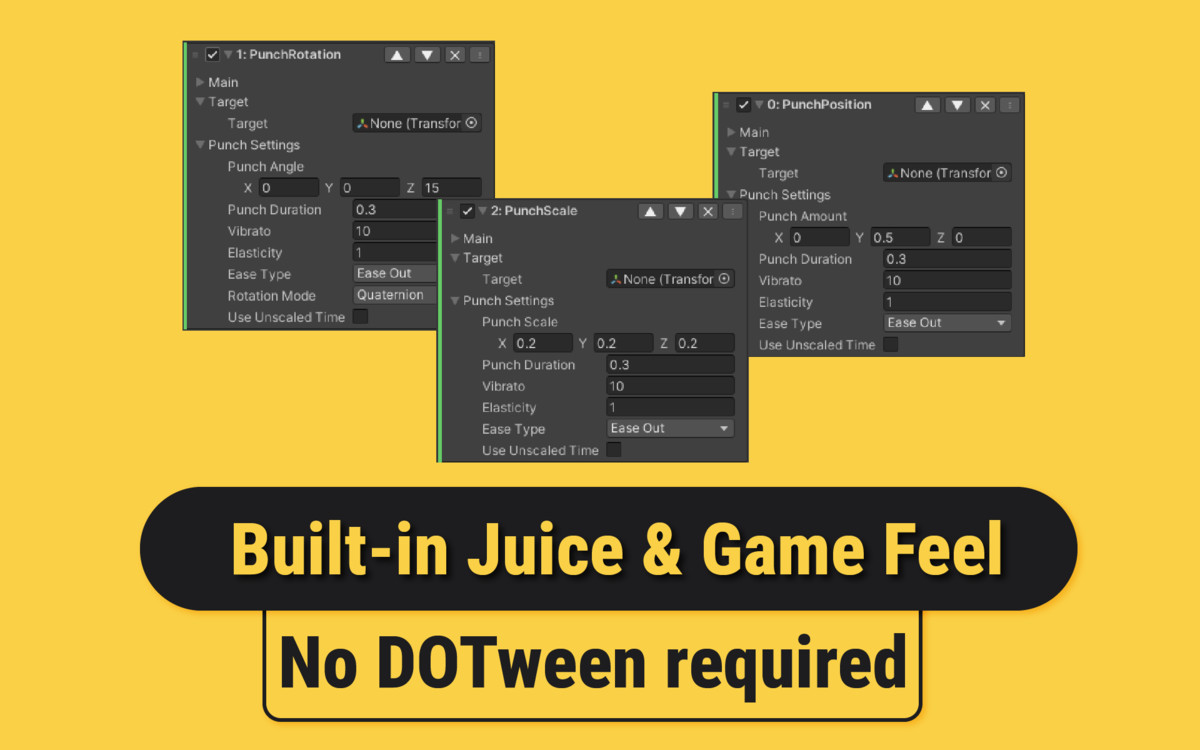Remove the PunchScale feedback with its X icon
The height and width of the screenshot is (750, 1200).
coord(708,211)
